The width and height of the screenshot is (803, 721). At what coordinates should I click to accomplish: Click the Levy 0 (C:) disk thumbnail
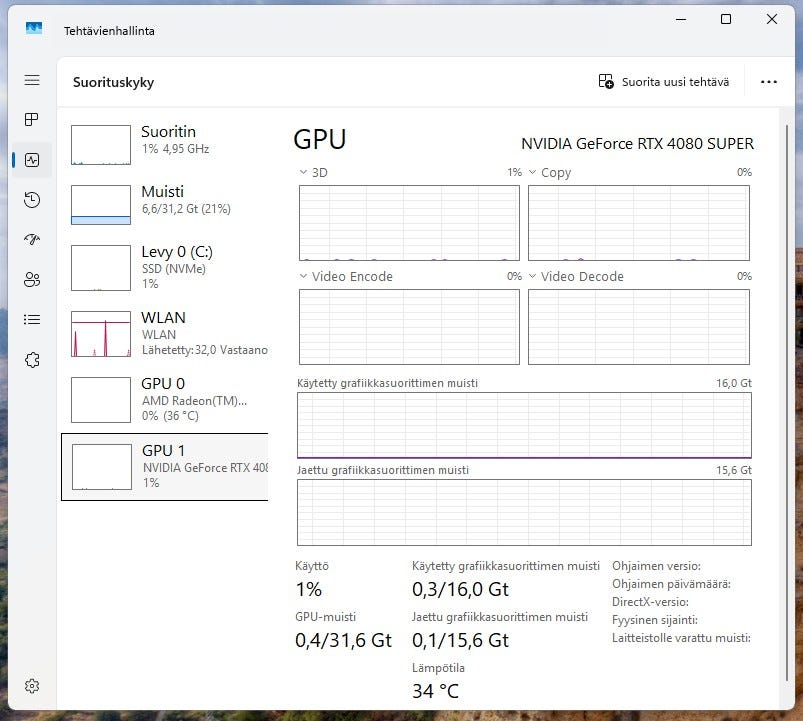point(101,267)
